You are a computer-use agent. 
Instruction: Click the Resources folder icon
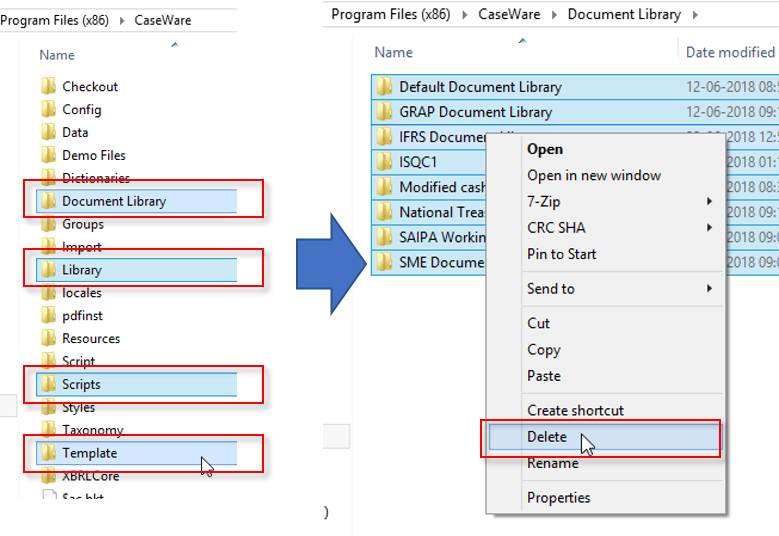48,338
